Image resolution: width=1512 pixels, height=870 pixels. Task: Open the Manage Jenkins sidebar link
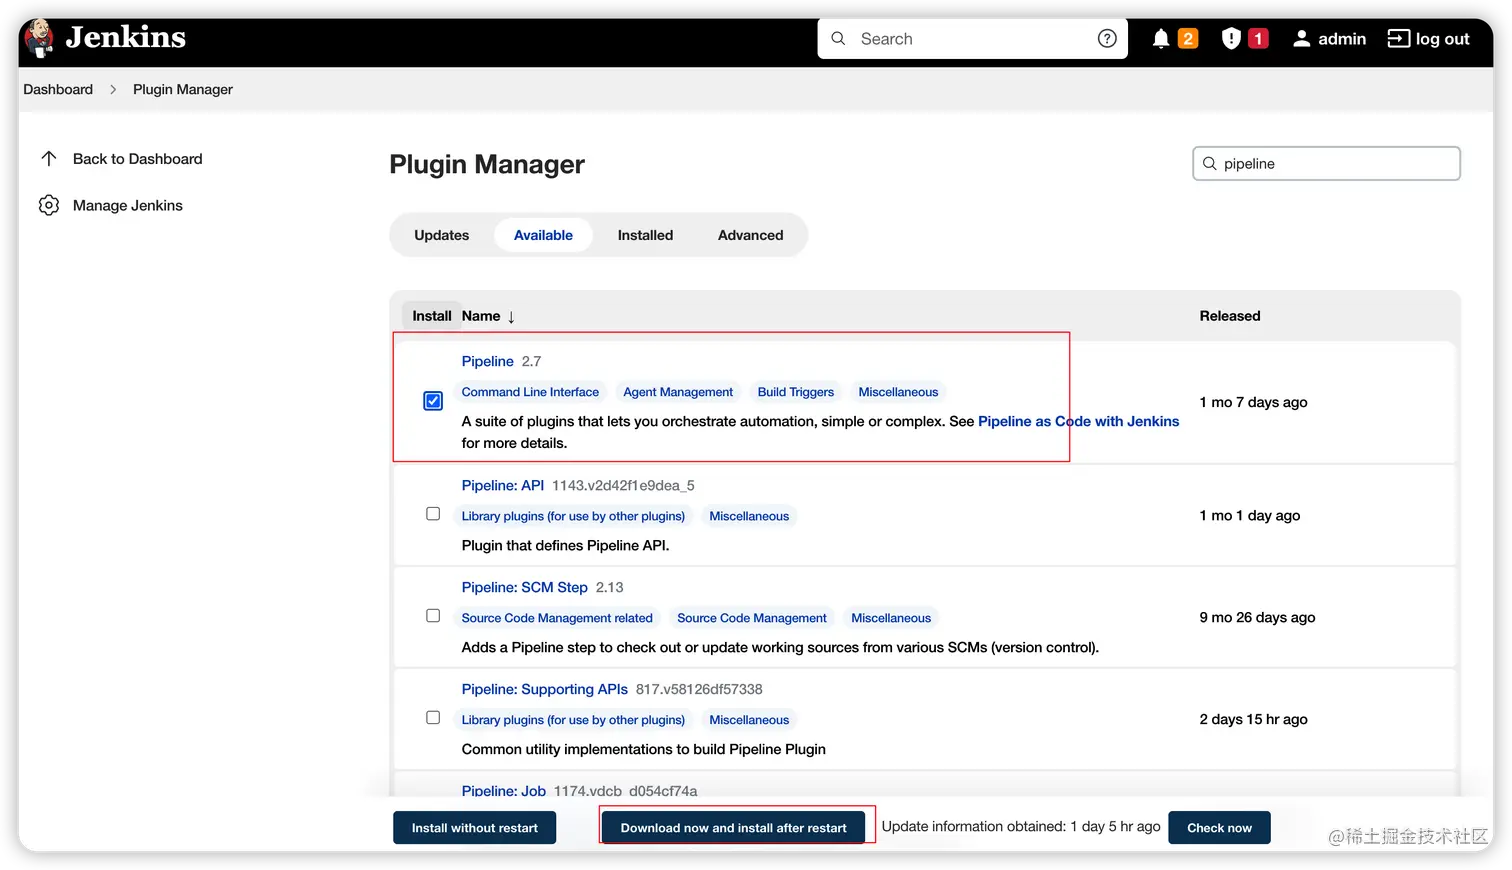point(128,205)
